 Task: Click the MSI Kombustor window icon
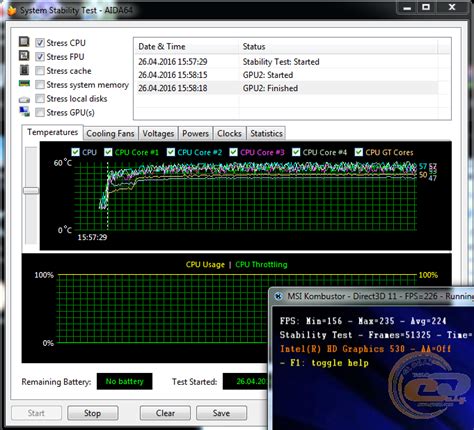(279, 296)
